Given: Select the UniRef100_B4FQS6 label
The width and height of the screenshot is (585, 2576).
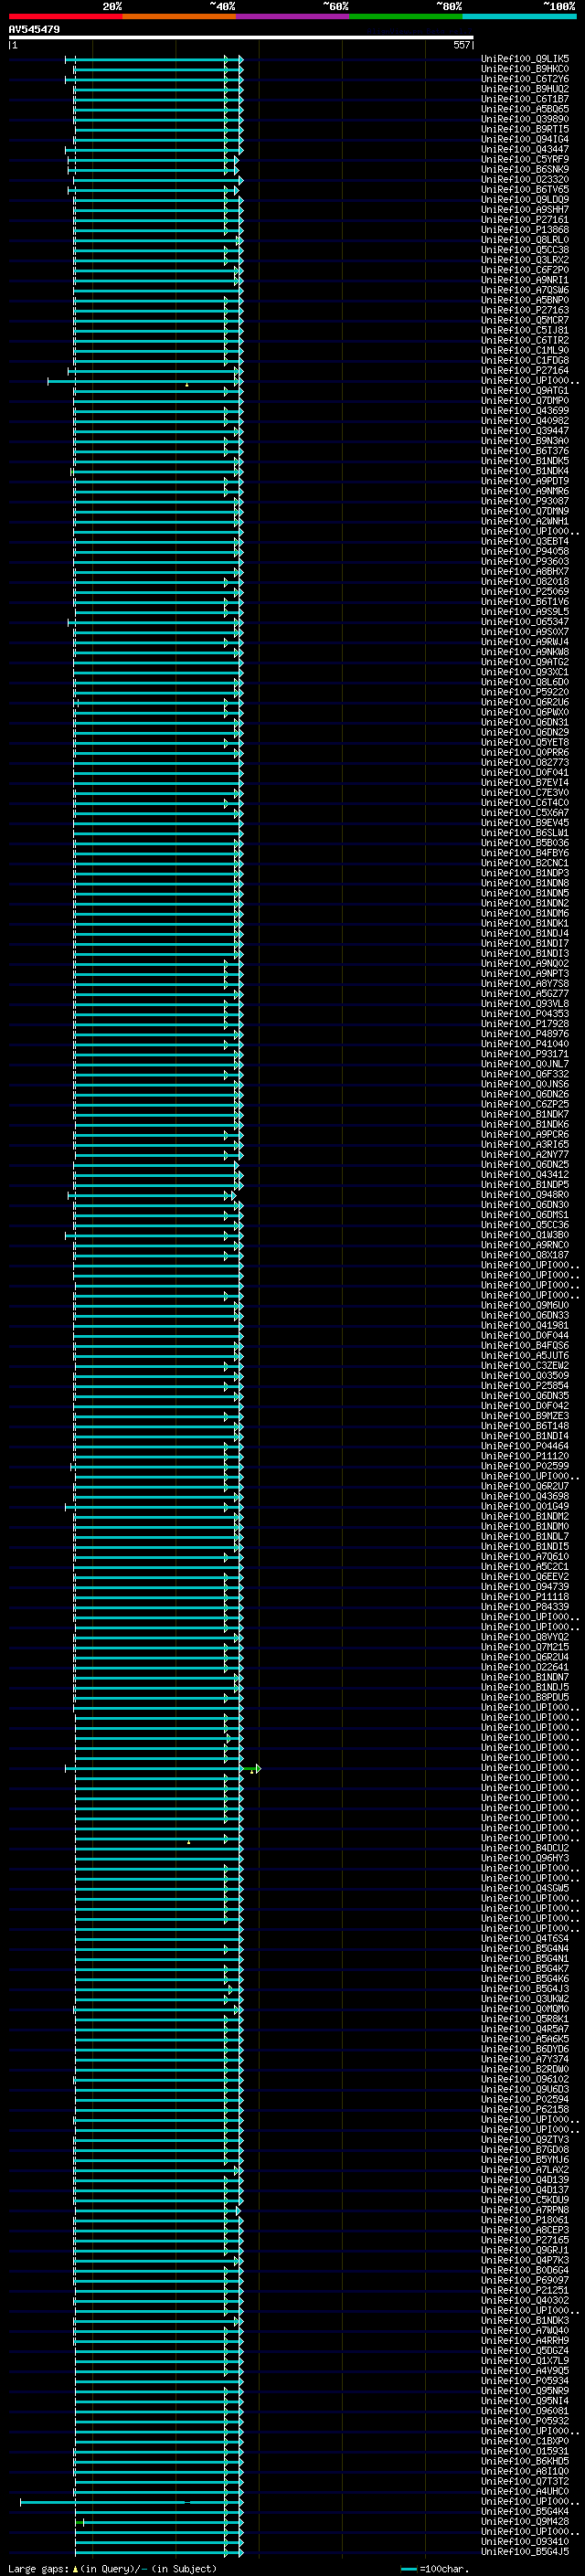Looking at the screenshot, I should coord(525,1346).
